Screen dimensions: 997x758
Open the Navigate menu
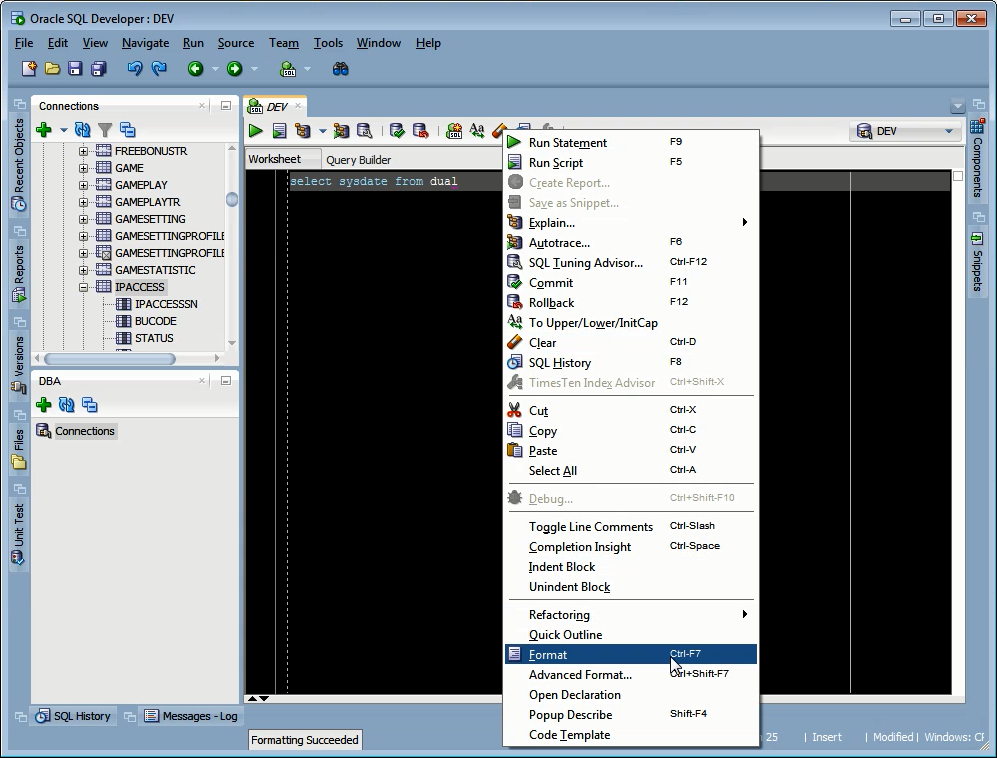click(145, 43)
